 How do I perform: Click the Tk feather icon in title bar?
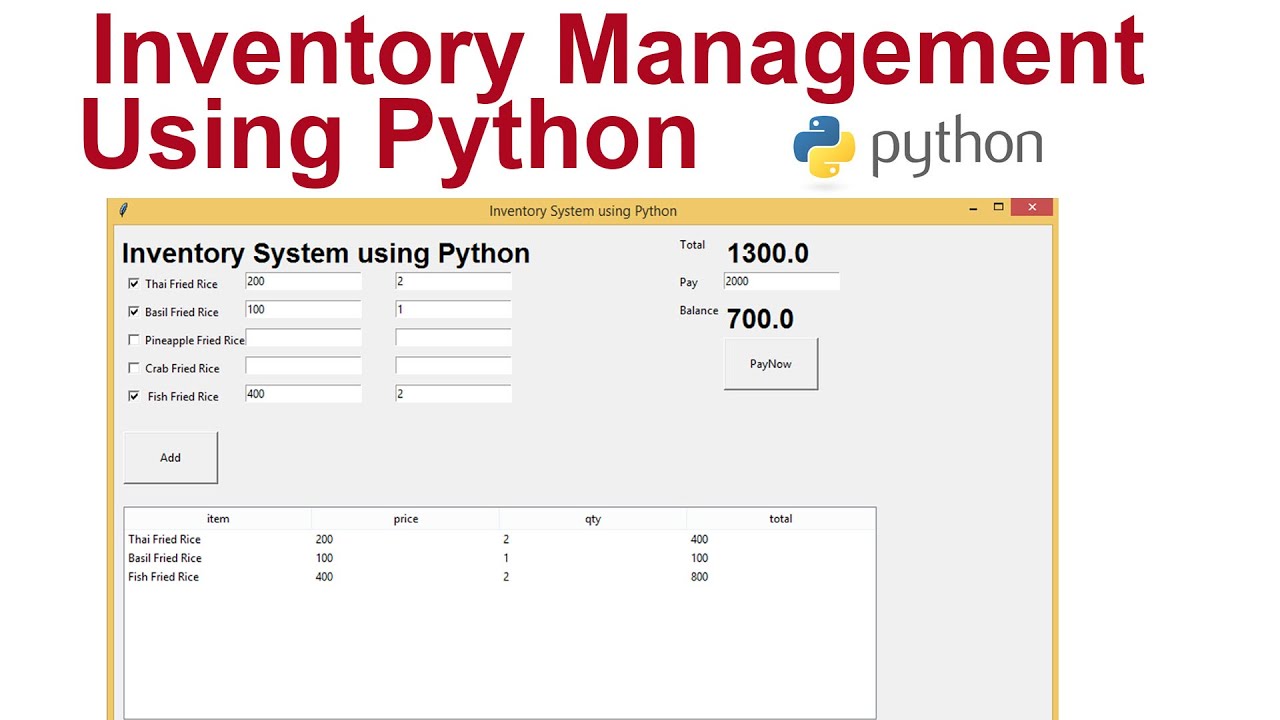123,210
